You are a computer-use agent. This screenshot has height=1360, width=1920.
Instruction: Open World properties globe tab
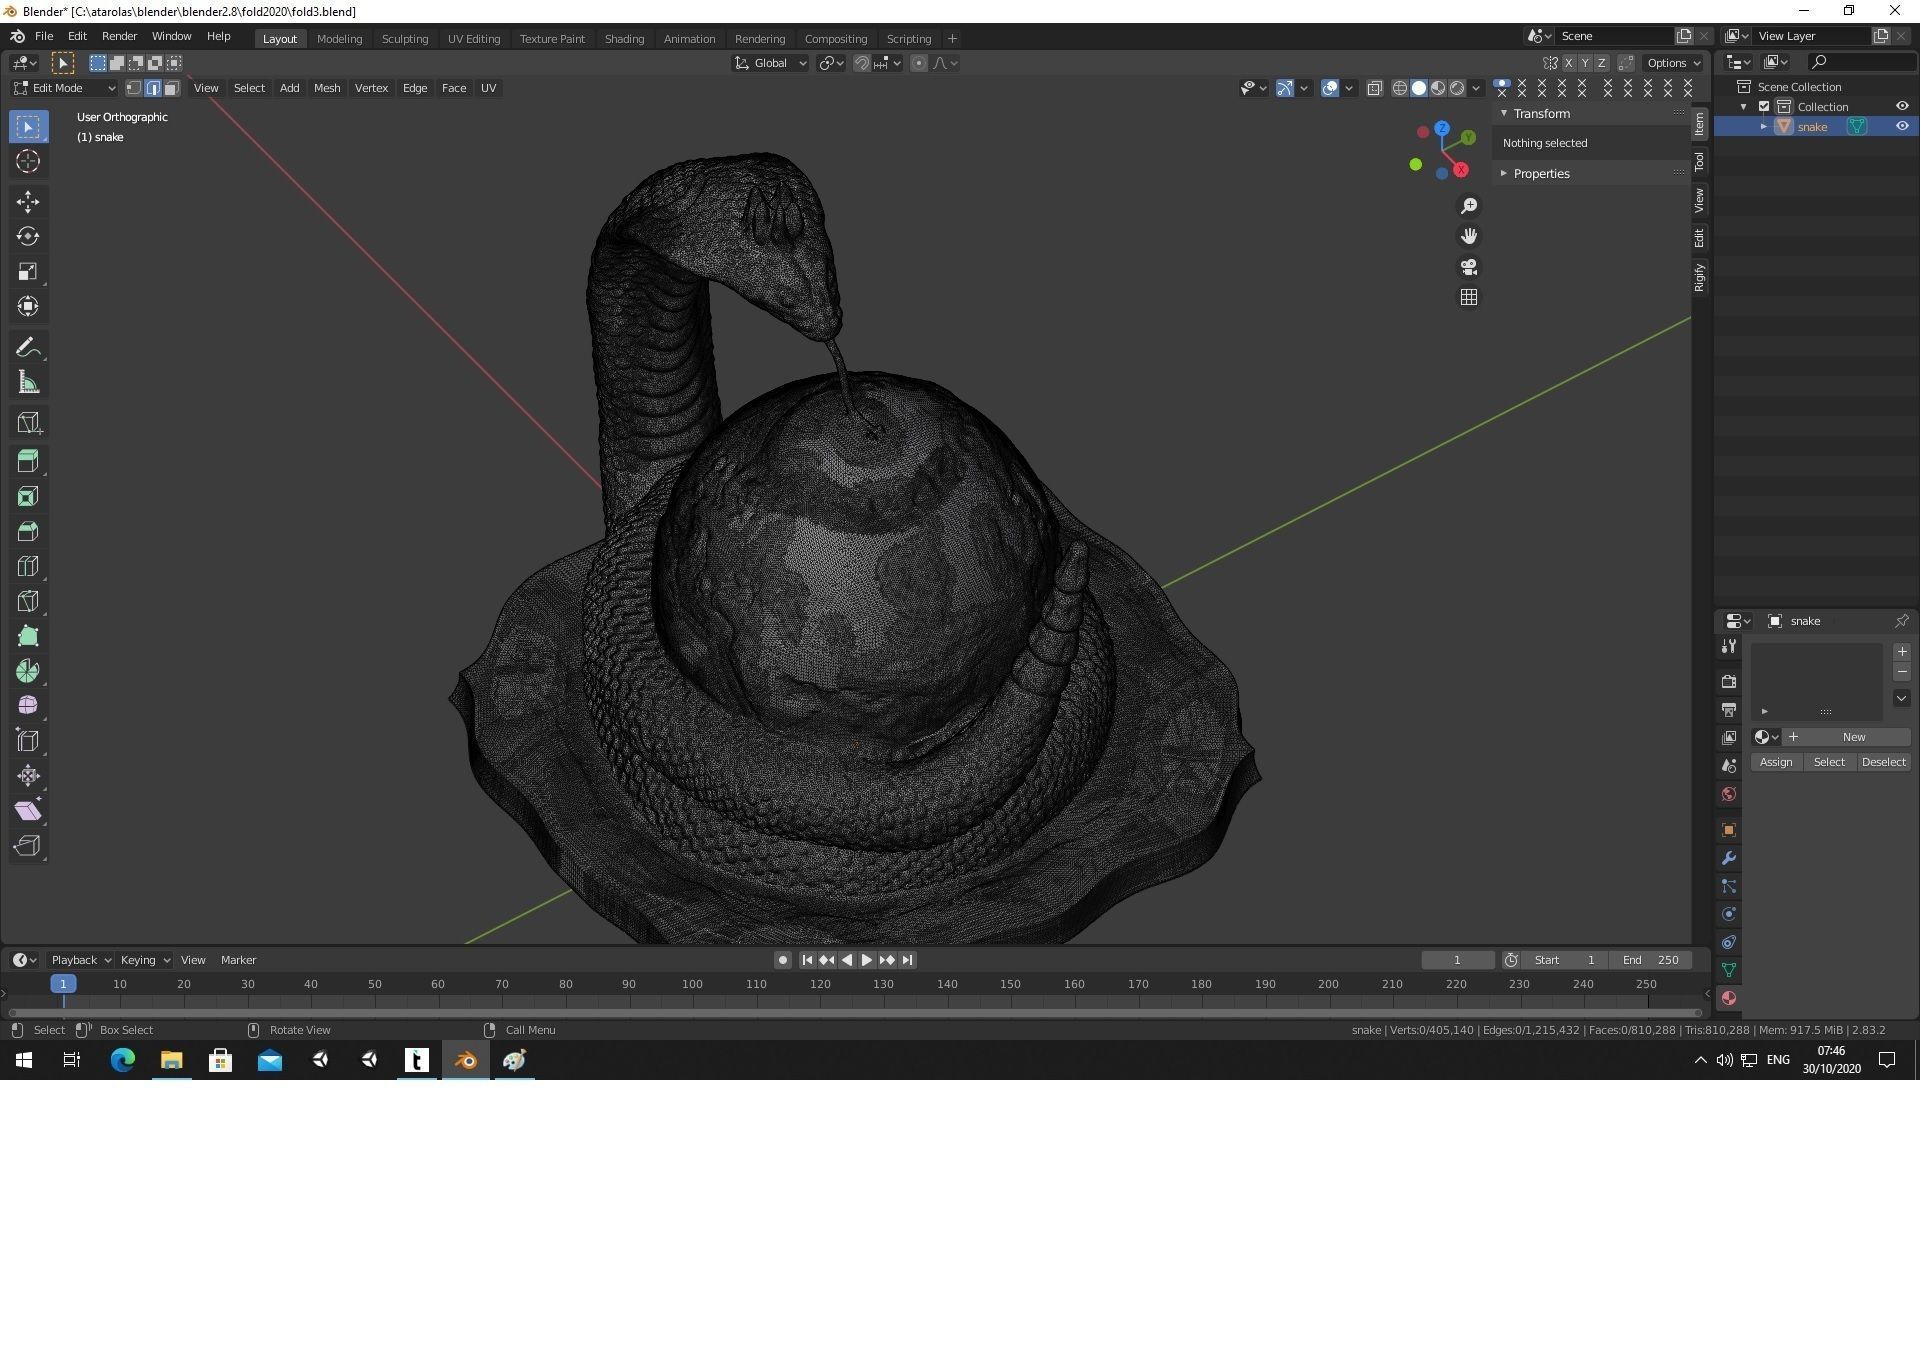point(1728,794)
